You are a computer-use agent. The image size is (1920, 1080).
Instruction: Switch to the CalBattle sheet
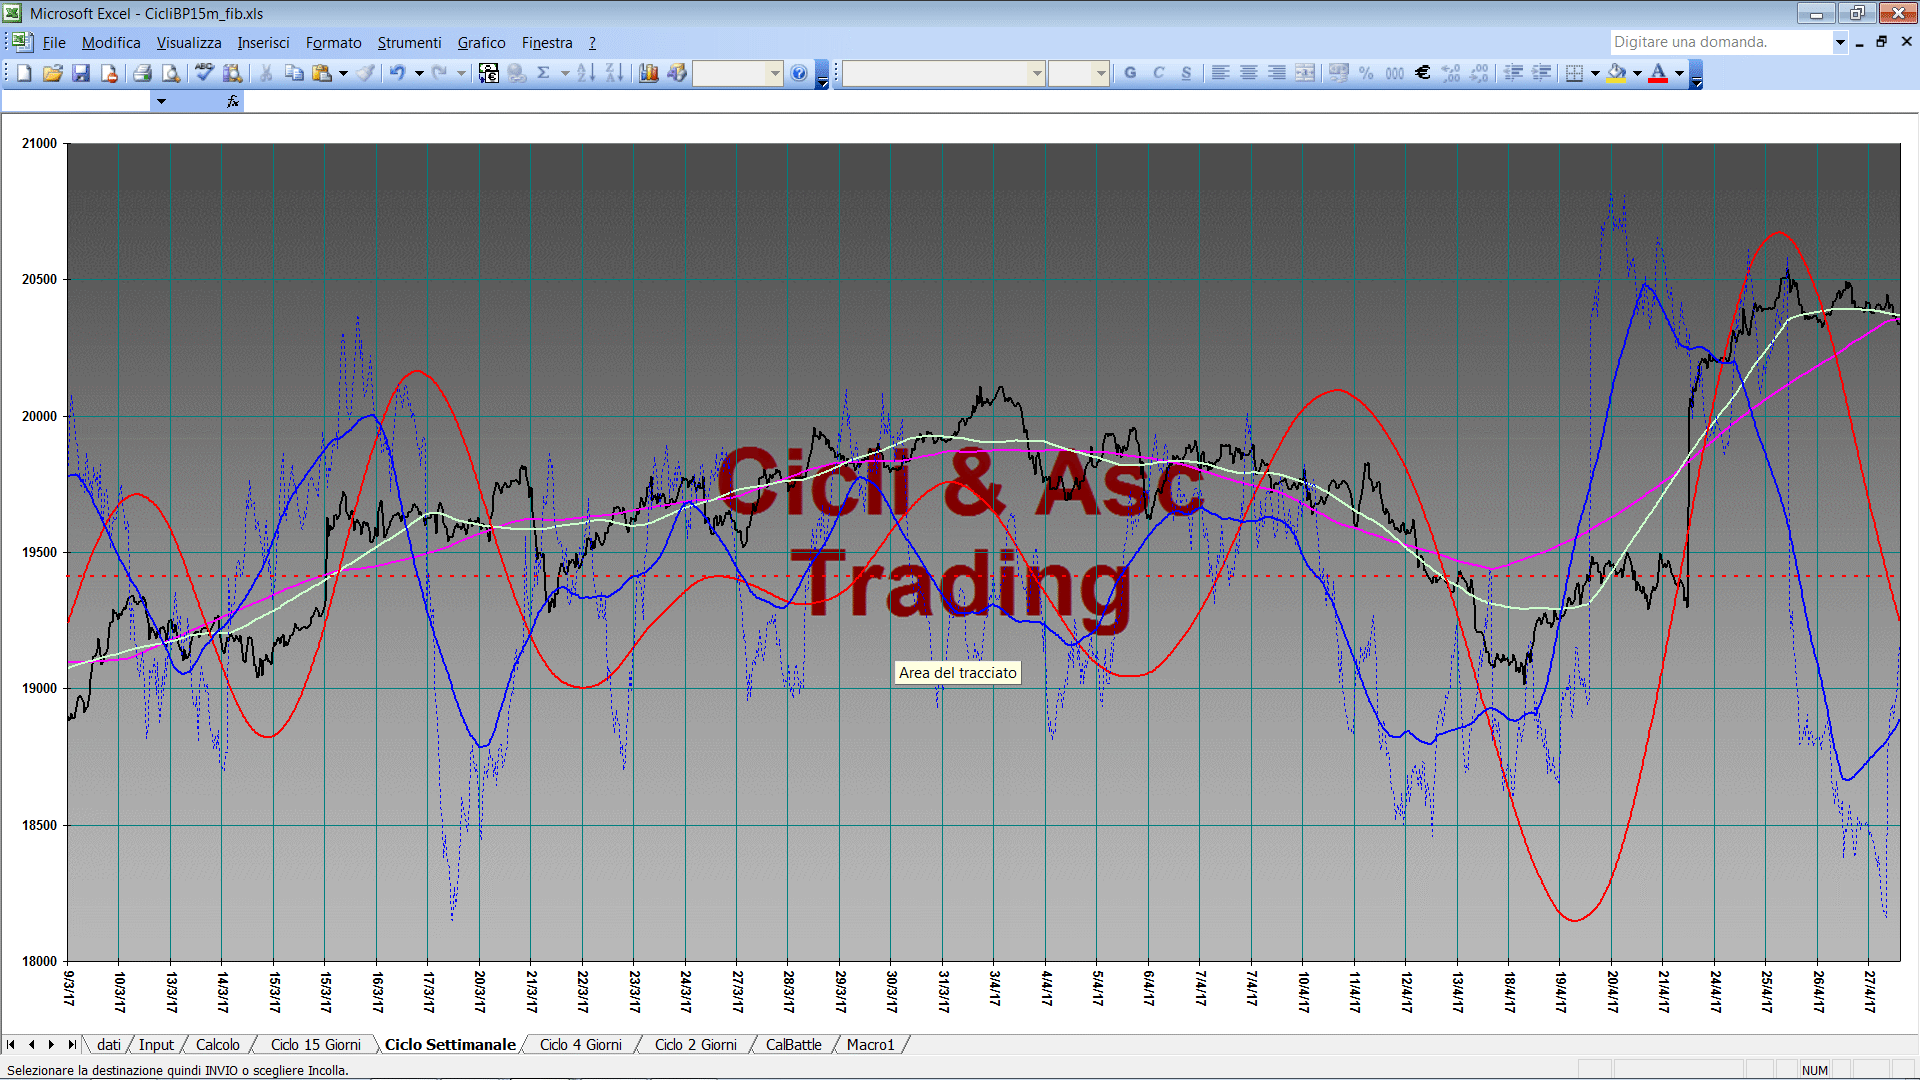coord(793,1044)
